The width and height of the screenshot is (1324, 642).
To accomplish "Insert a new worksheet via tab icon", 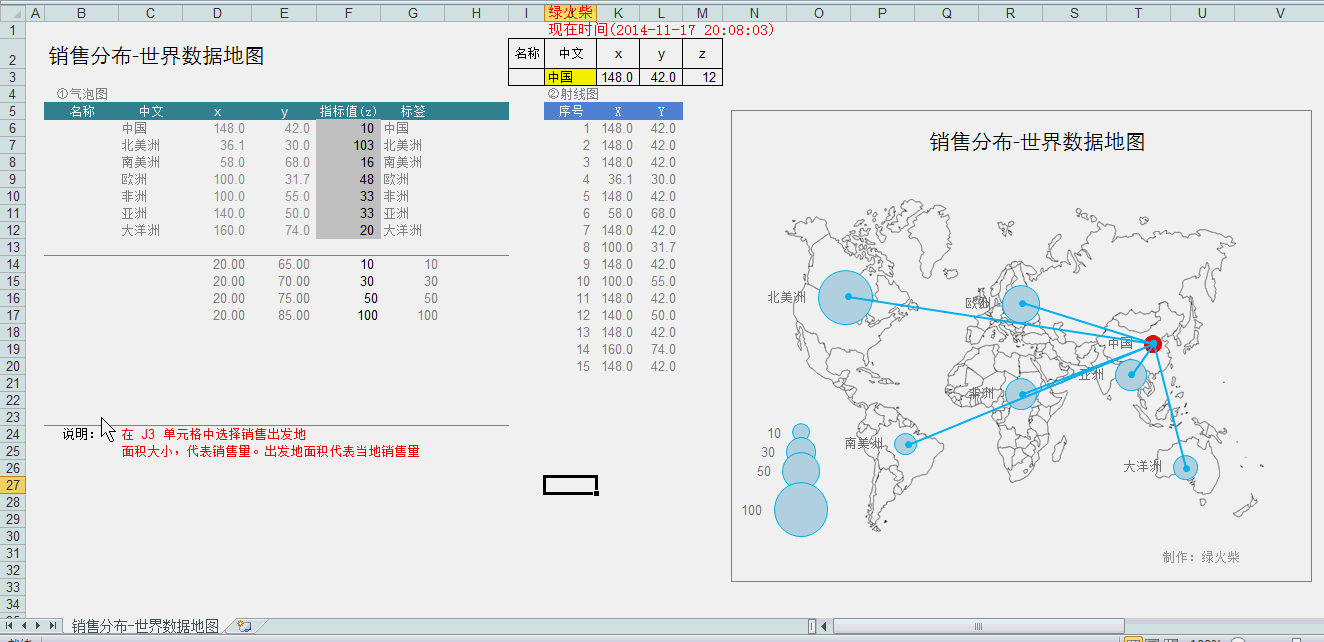I will pyautogui.click(x=242, y=626).
